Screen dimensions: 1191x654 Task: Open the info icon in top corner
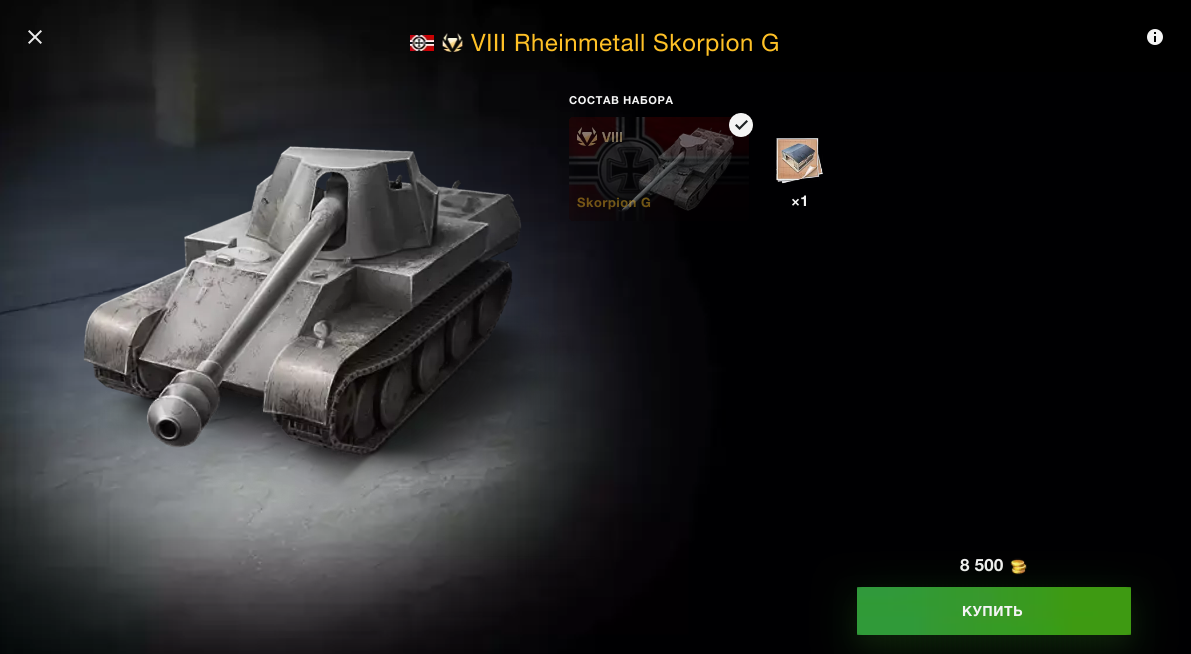pos(1155,37)
